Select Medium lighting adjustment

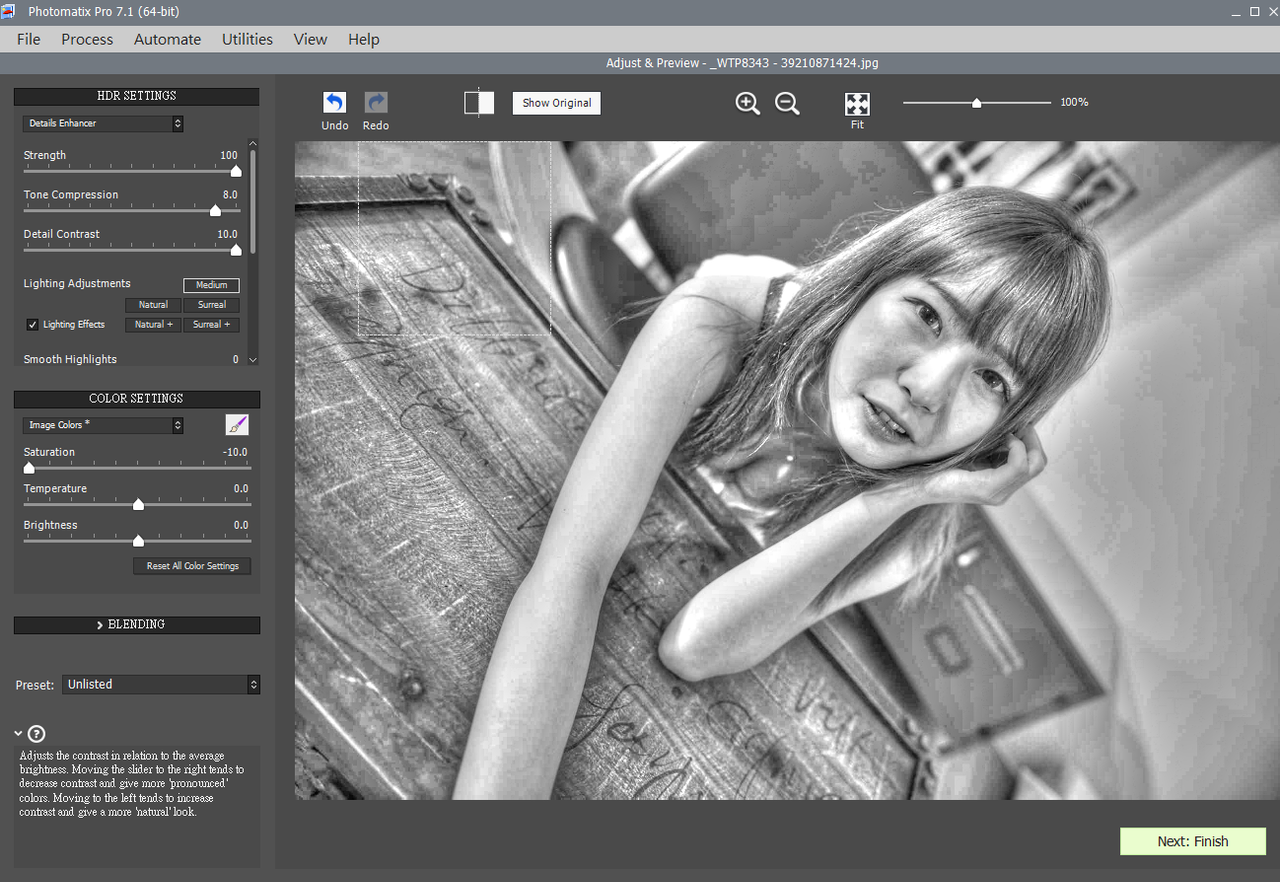tap(211, 285)
